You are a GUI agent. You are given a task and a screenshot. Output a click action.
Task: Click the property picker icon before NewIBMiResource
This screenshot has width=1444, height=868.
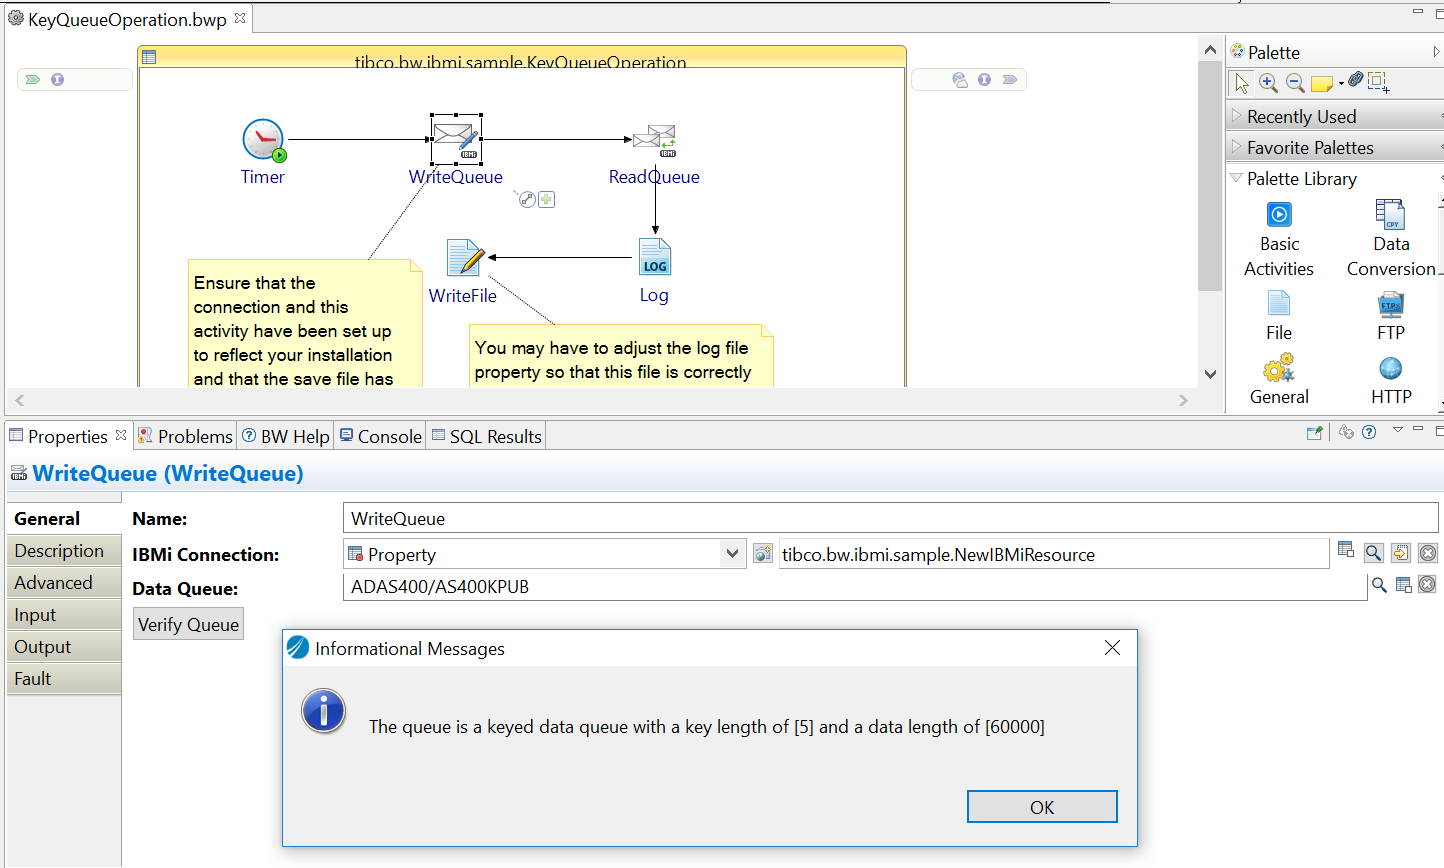[763, 553]
